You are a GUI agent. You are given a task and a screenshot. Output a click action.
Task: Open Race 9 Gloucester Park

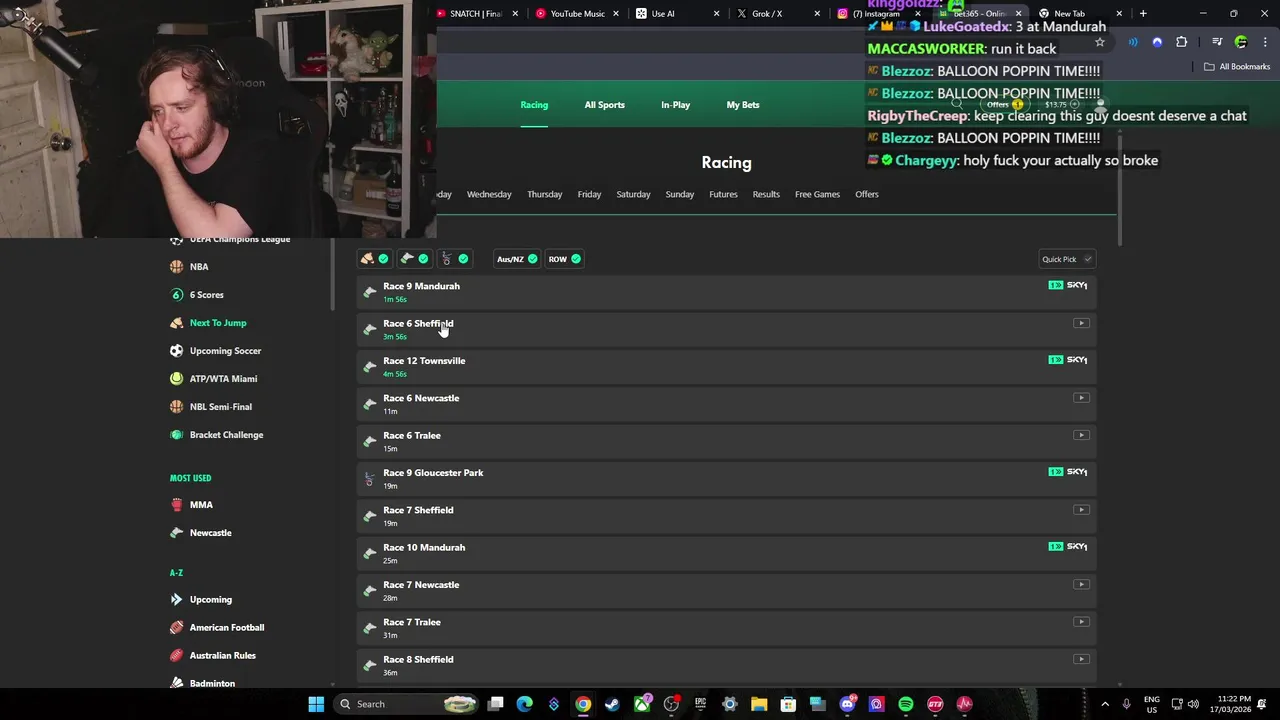click(x=727, y=478)
